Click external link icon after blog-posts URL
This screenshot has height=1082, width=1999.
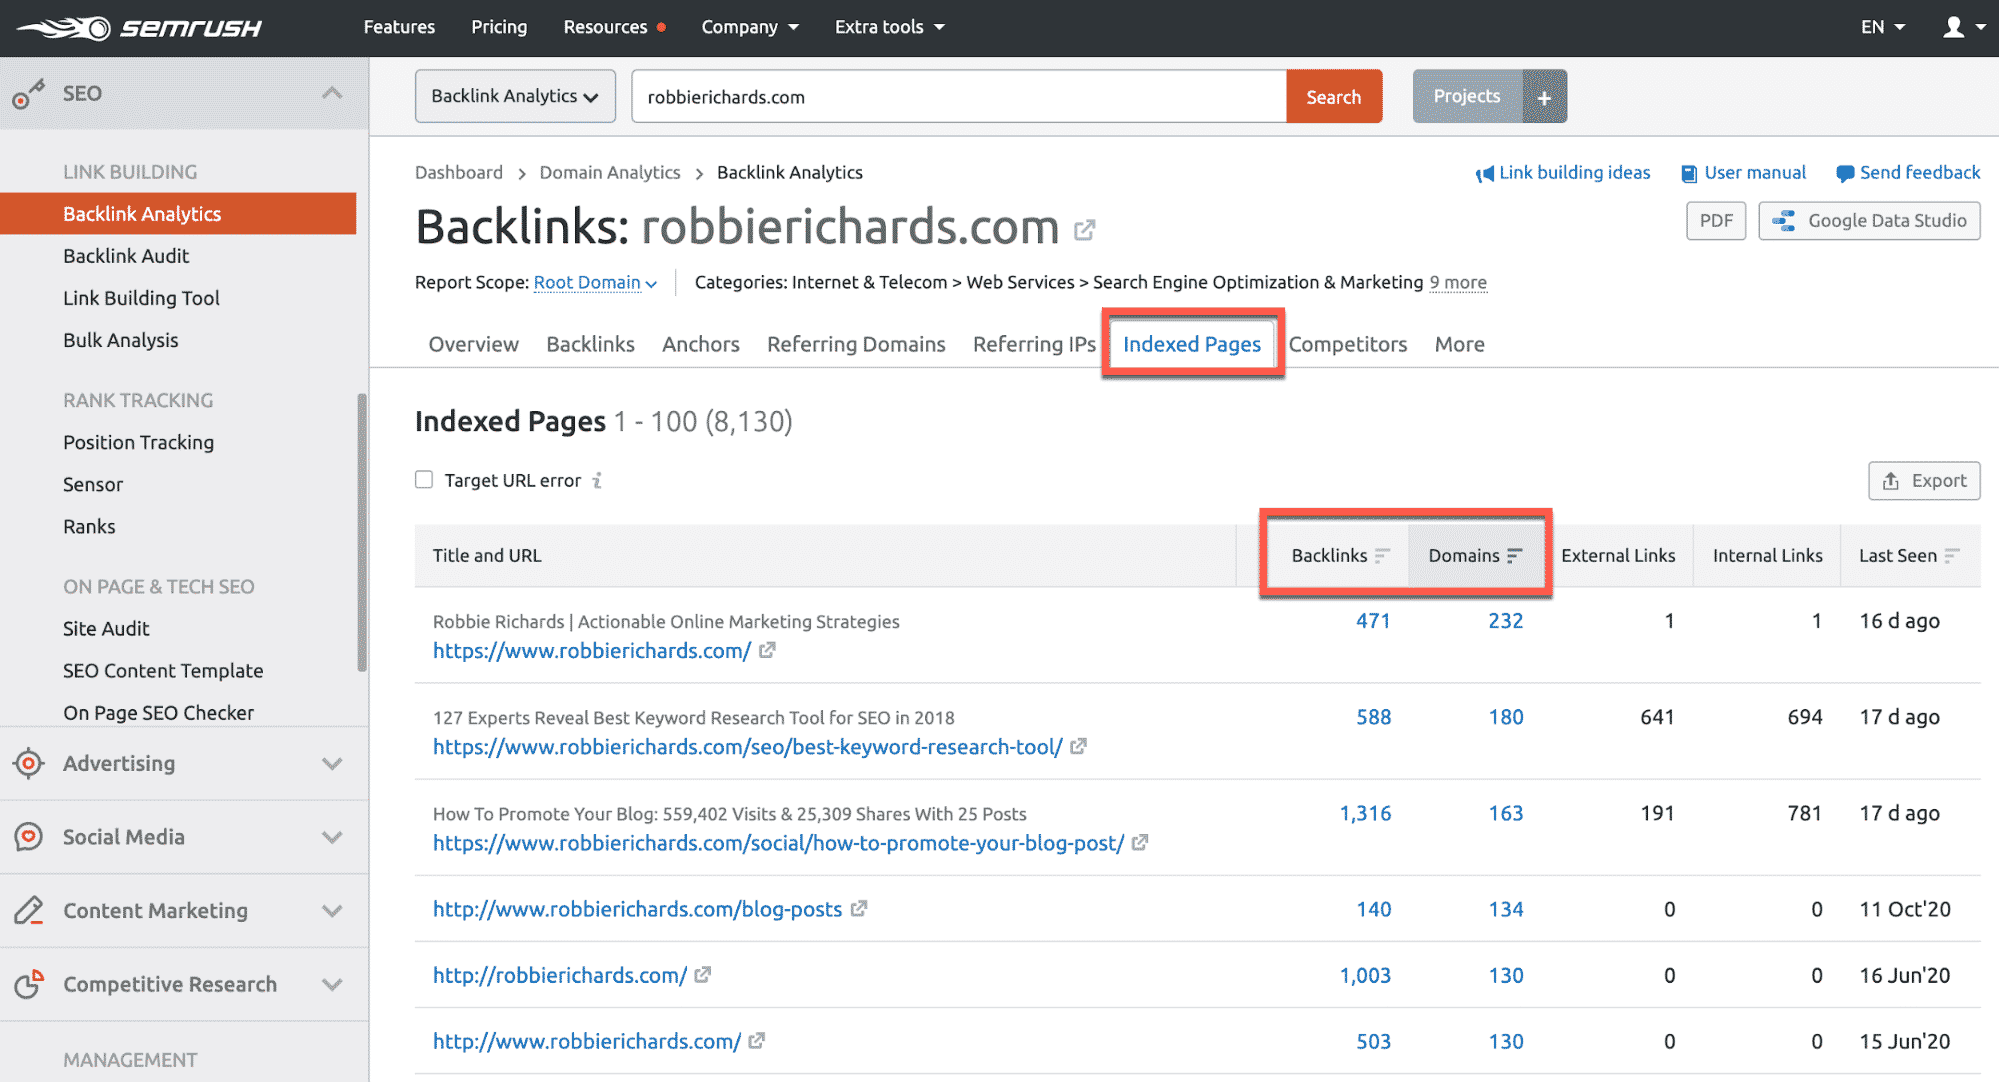859,909
